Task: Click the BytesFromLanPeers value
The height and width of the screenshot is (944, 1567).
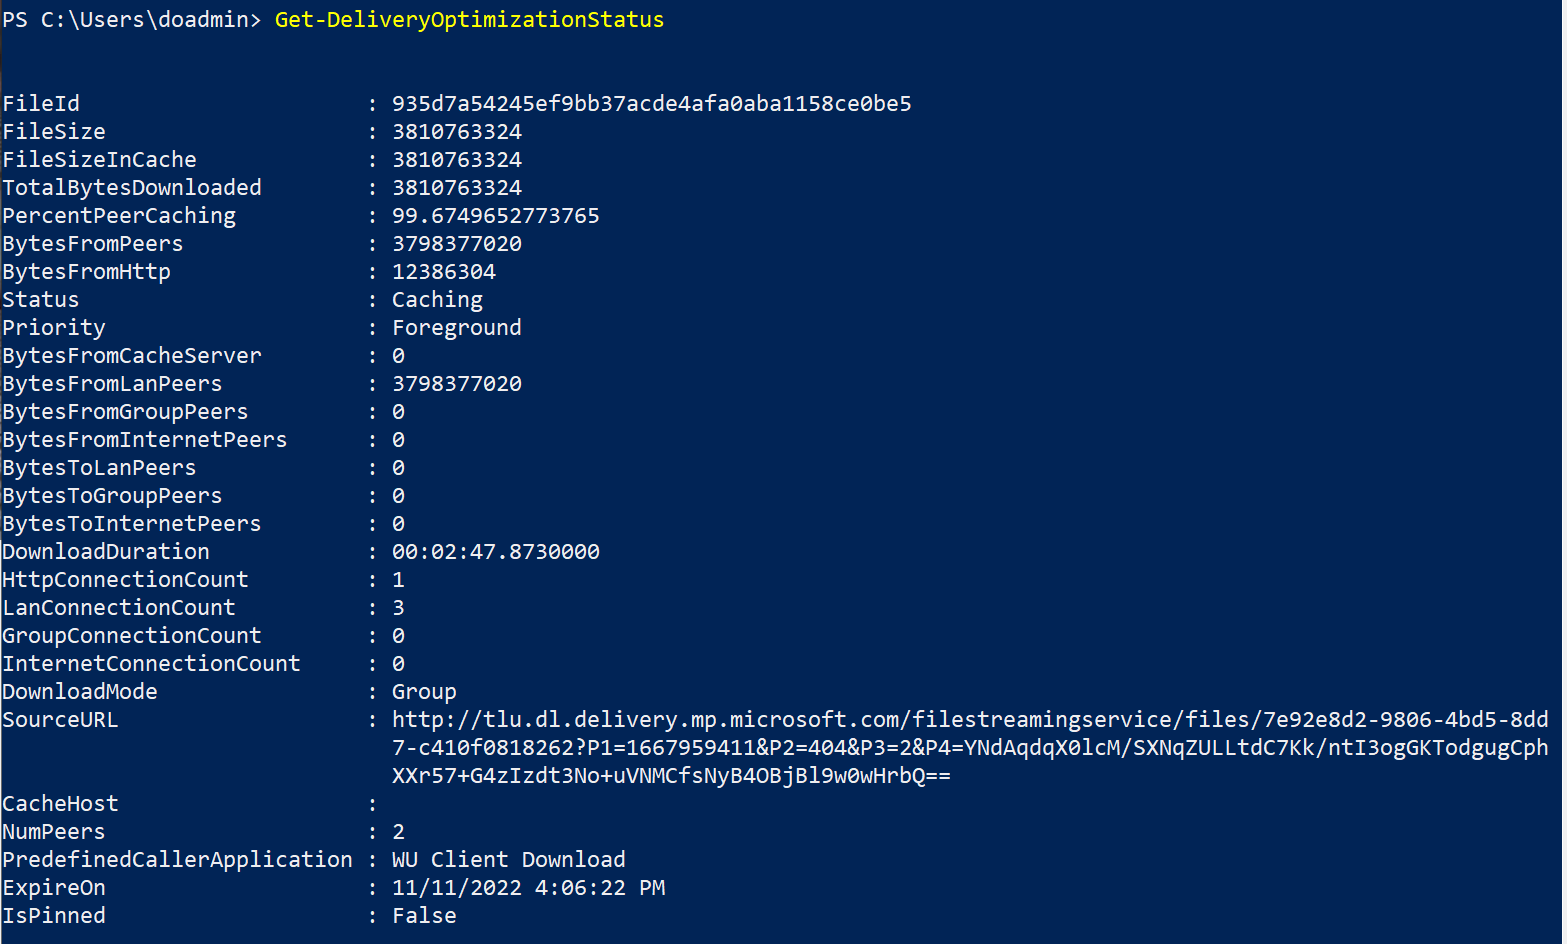Action: click(x=456, y=384)
